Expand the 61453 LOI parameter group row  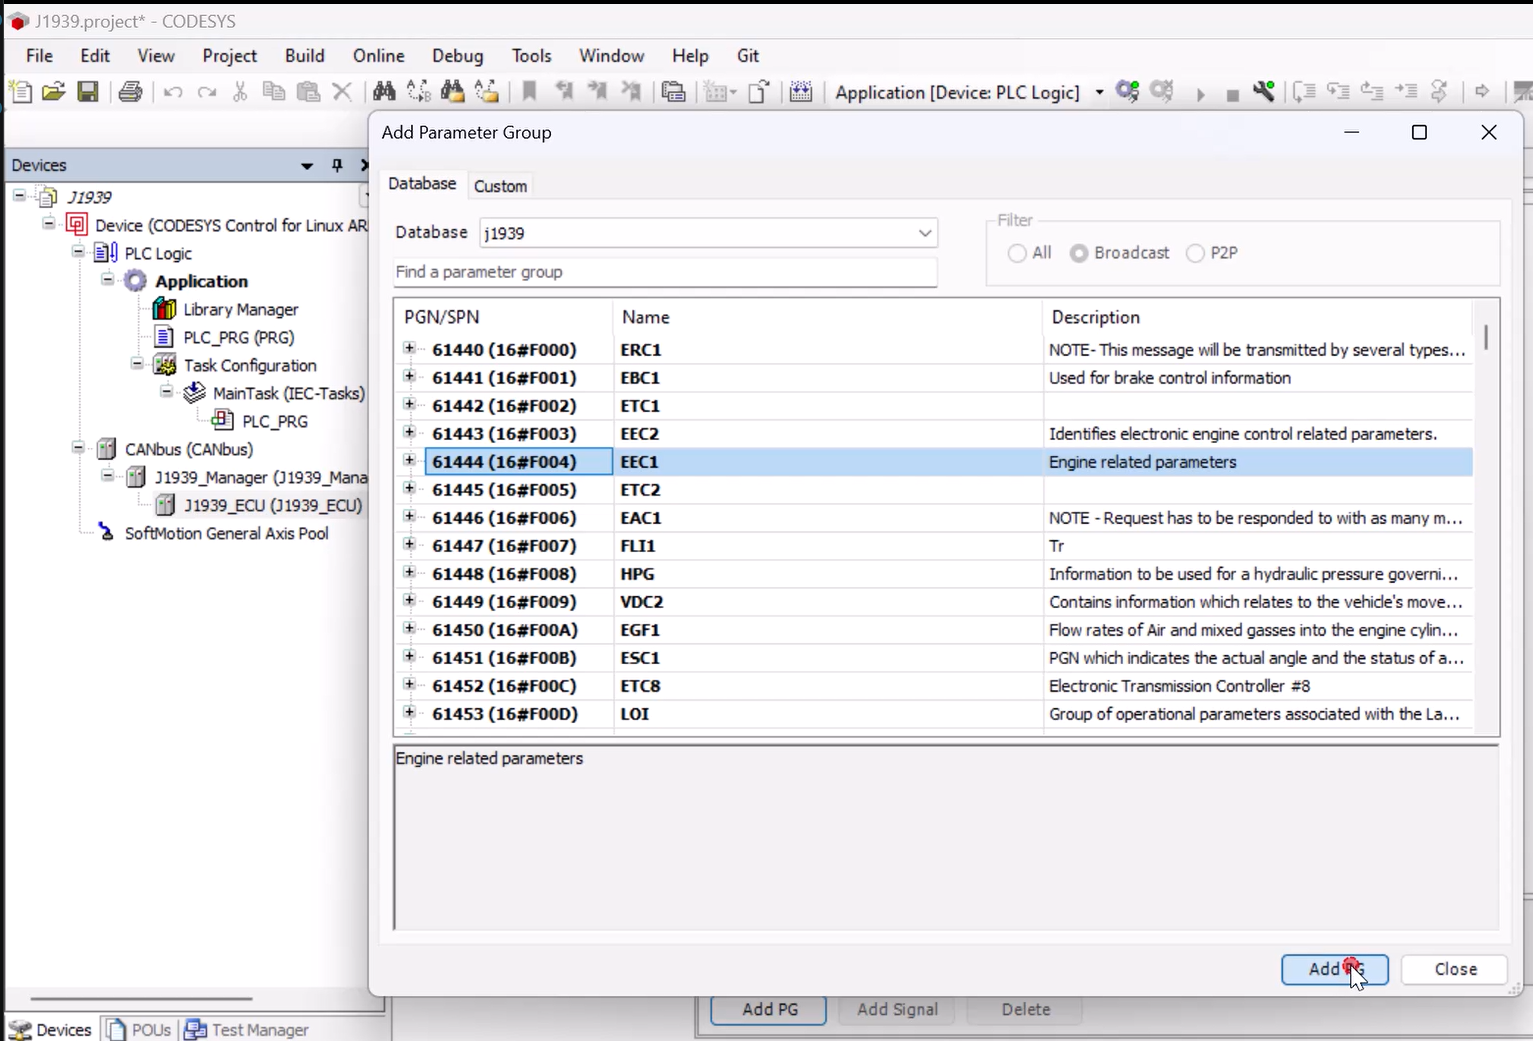(409, 713)
